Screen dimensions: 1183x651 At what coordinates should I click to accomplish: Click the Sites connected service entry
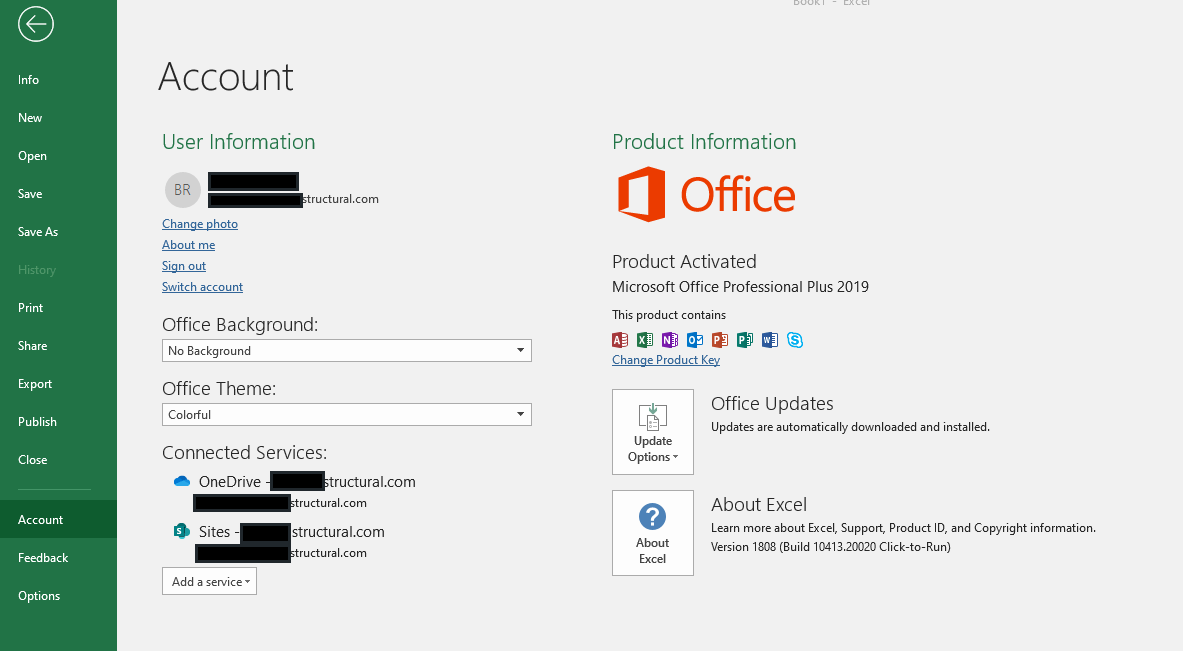(279, 542)
